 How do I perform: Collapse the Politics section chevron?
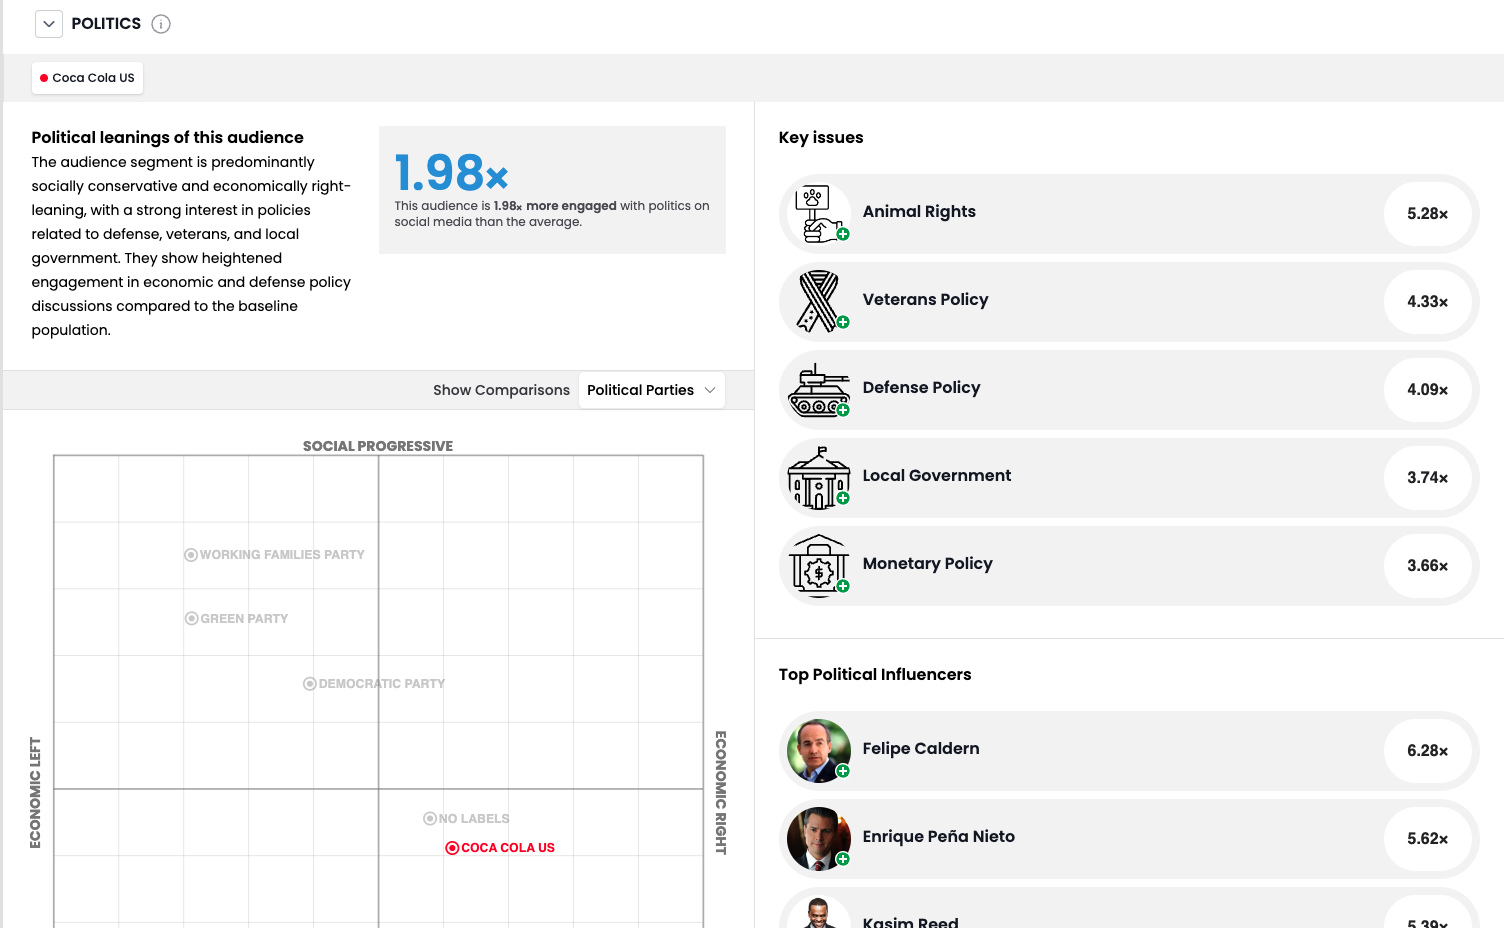pos(49,24)
